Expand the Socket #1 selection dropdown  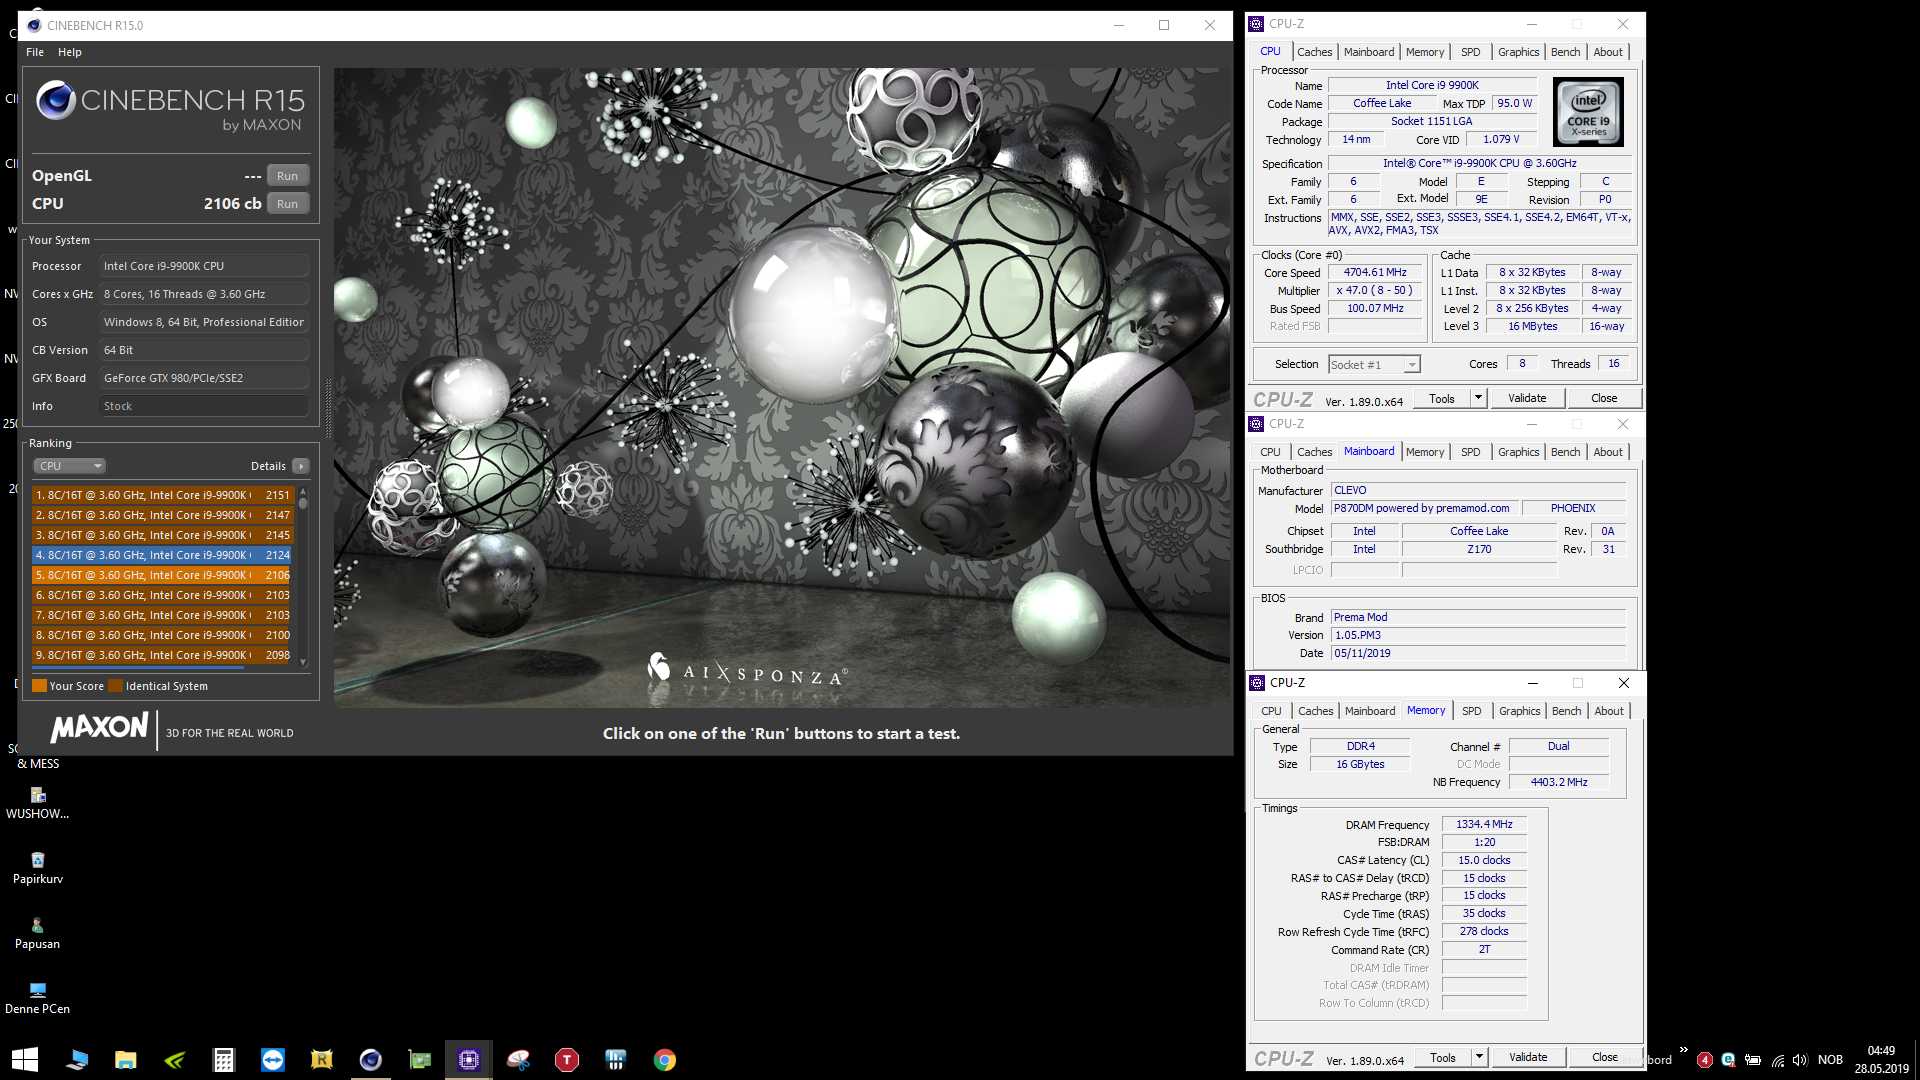[x=1411, y=365]
